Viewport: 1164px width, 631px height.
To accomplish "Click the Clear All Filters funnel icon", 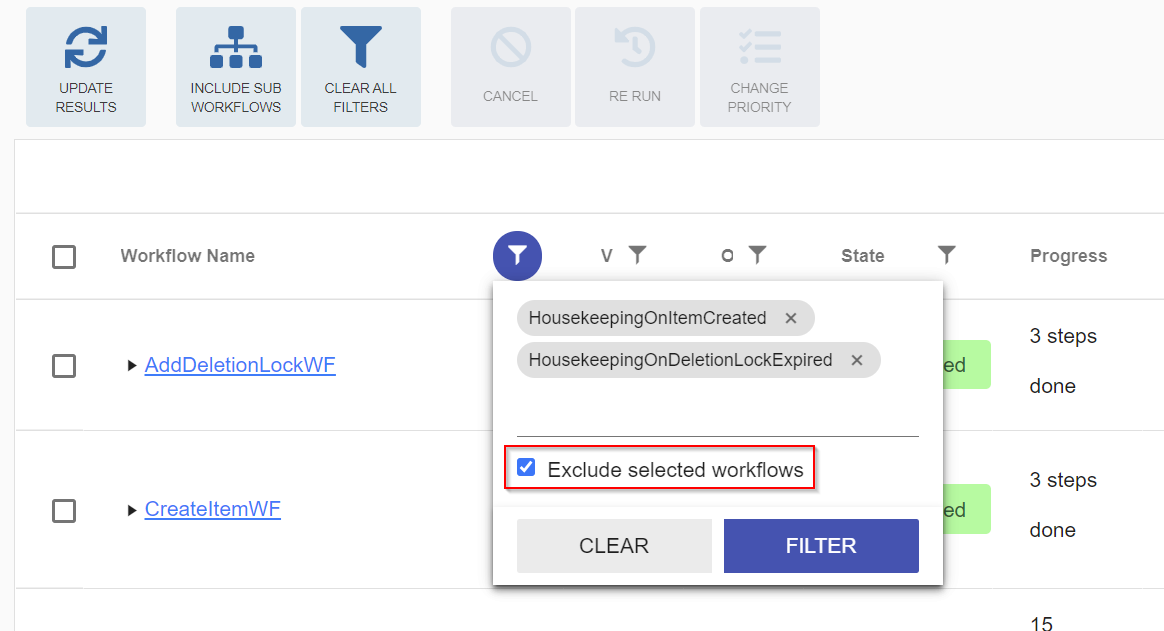I will pos(361,47).
